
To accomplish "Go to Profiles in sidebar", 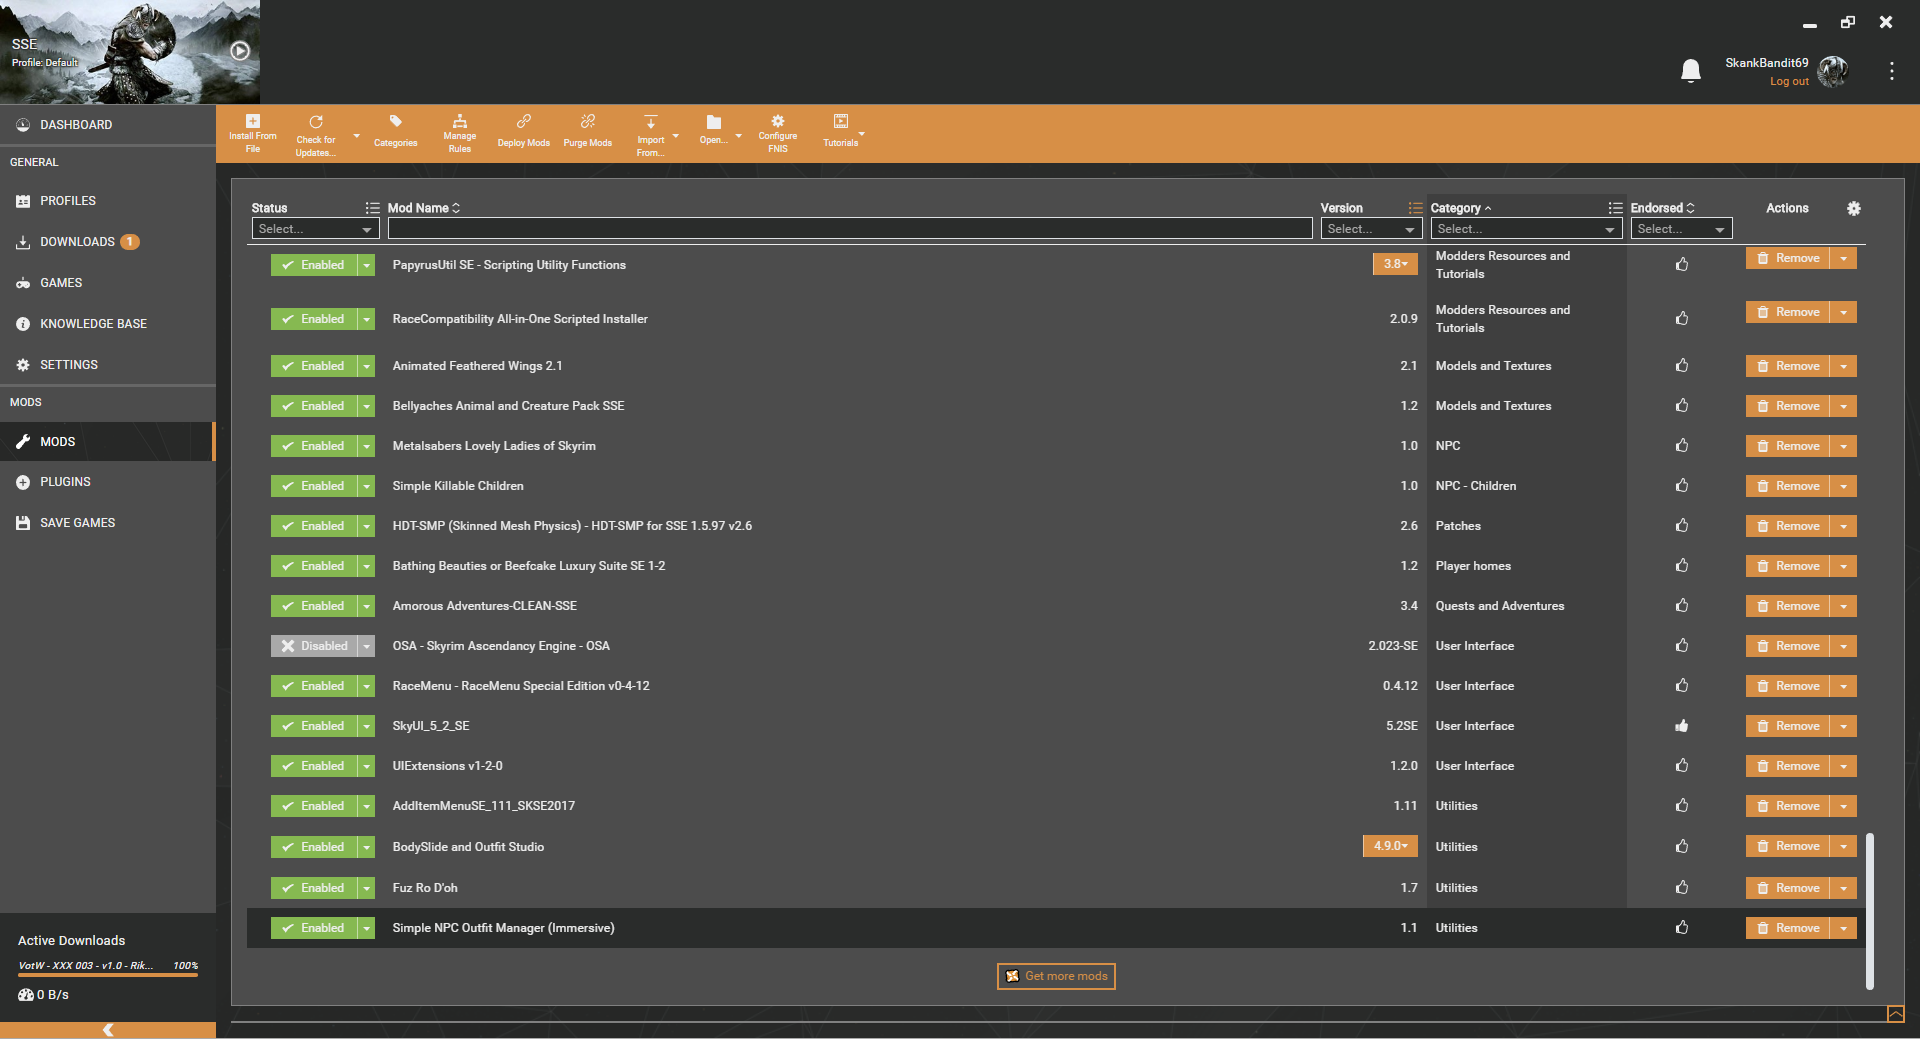I will (x=108, y=201).
